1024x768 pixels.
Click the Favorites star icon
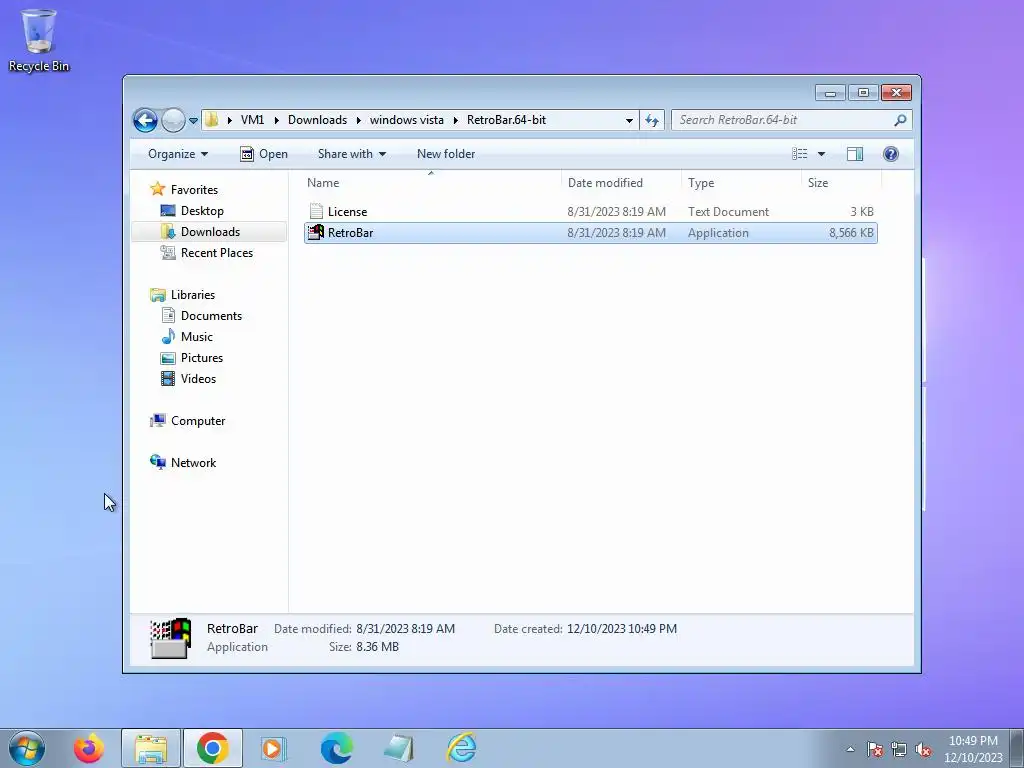click(x=157, y=189)
